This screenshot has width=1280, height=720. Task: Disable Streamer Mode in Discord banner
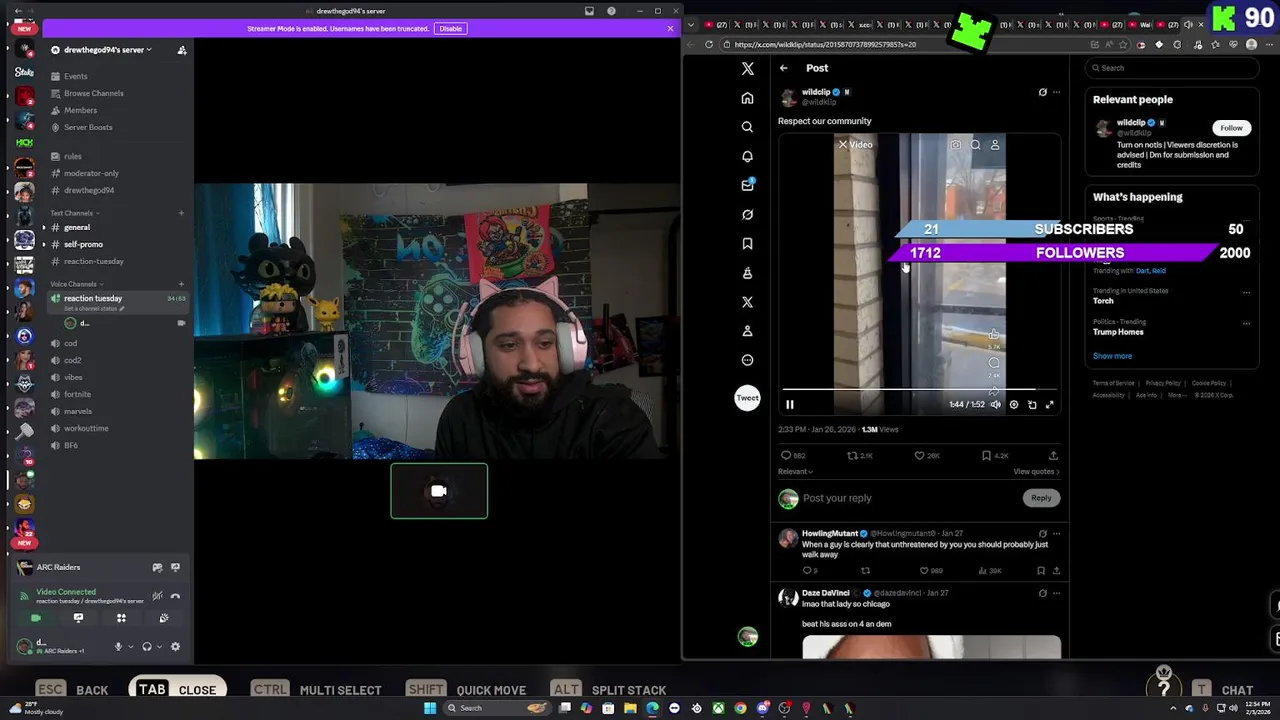point(451,28)
